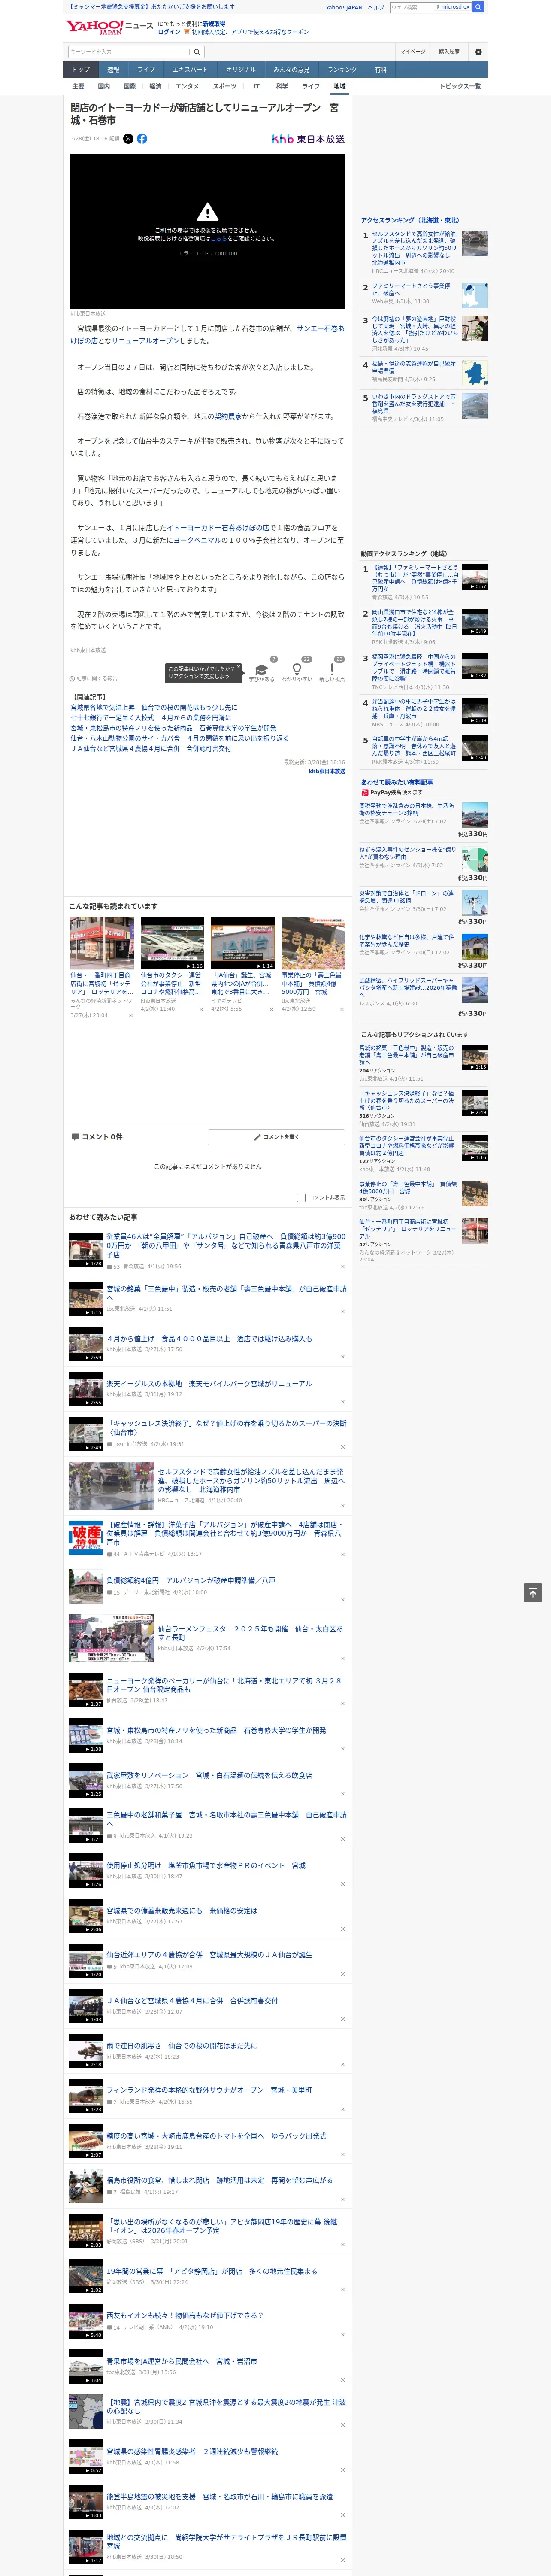Switch to the みんなの意見 tab
The image size is (551, 2576).
291,70
